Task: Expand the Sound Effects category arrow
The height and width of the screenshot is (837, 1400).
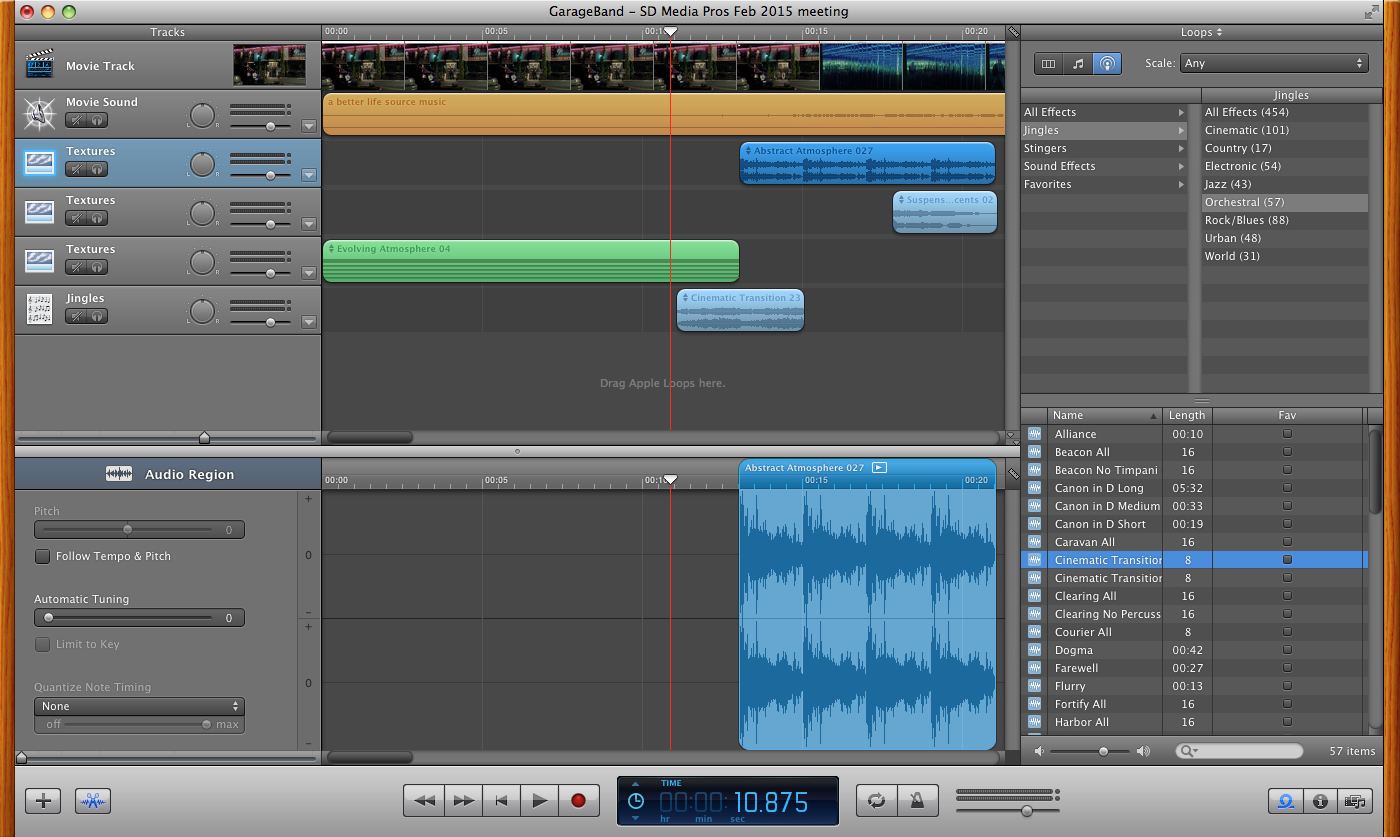Action: pos(1181,166)
